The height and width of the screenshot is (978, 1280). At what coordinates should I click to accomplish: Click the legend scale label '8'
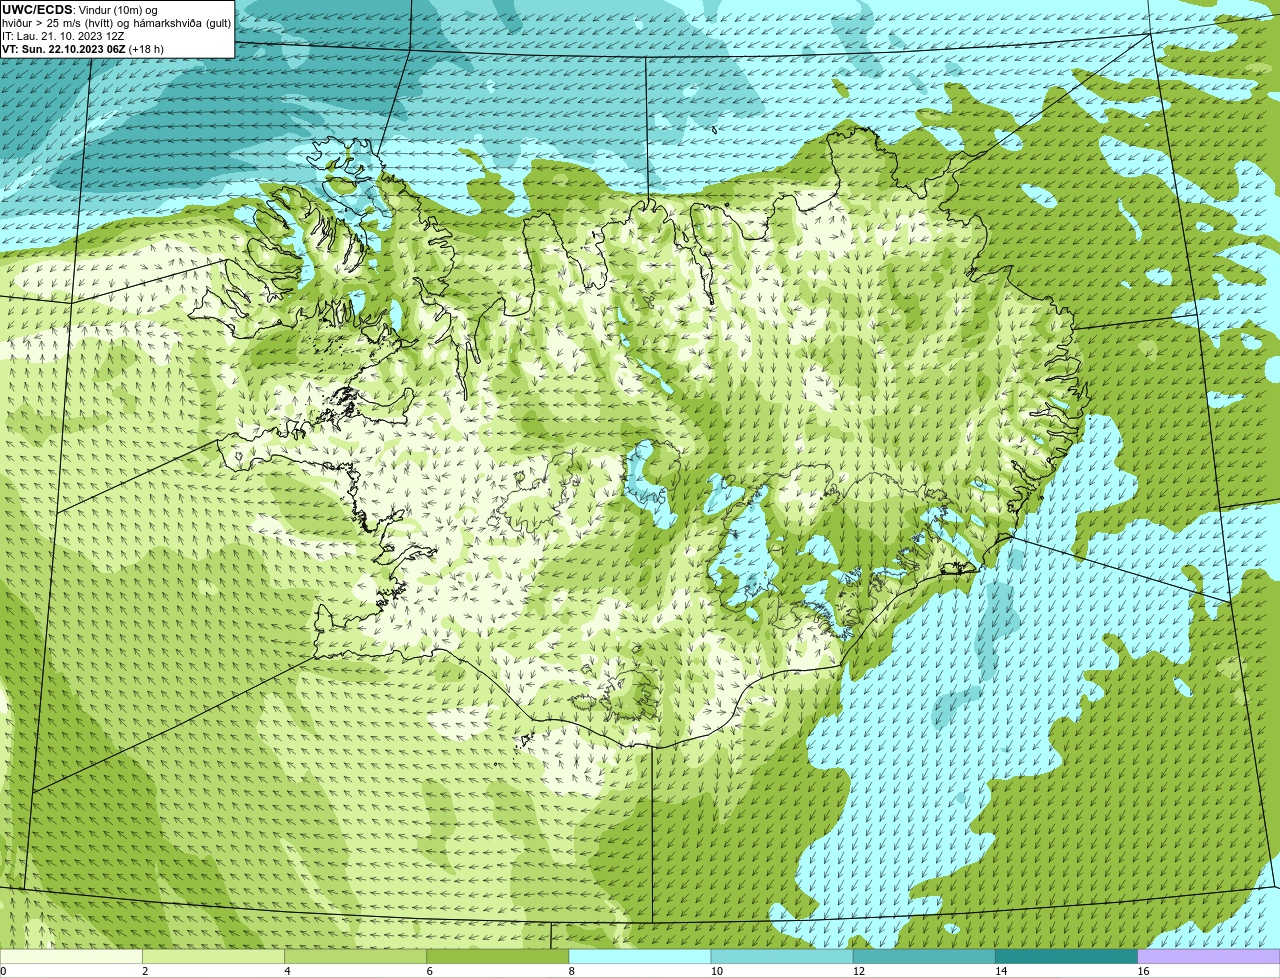click(572, 971)
